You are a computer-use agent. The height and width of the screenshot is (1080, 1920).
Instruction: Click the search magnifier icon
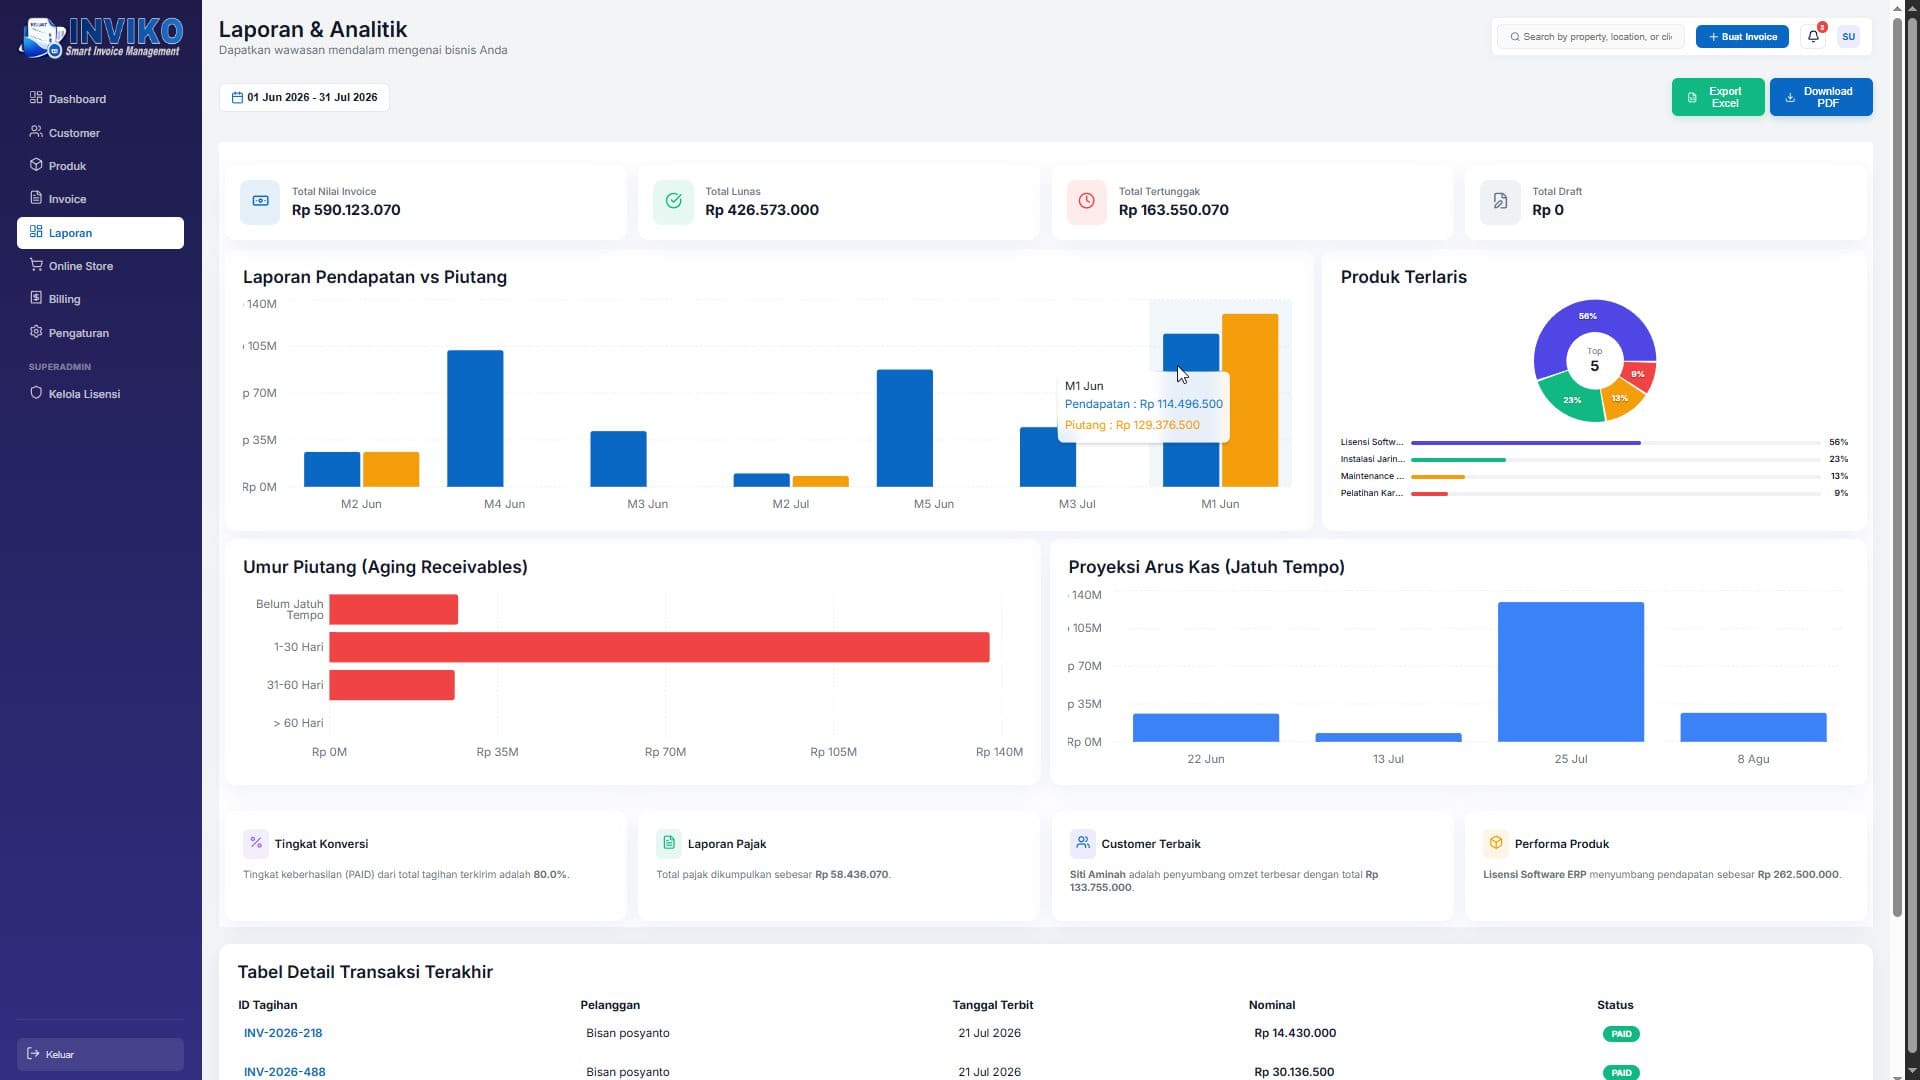pyautogui.click(x=1515, y=37)
